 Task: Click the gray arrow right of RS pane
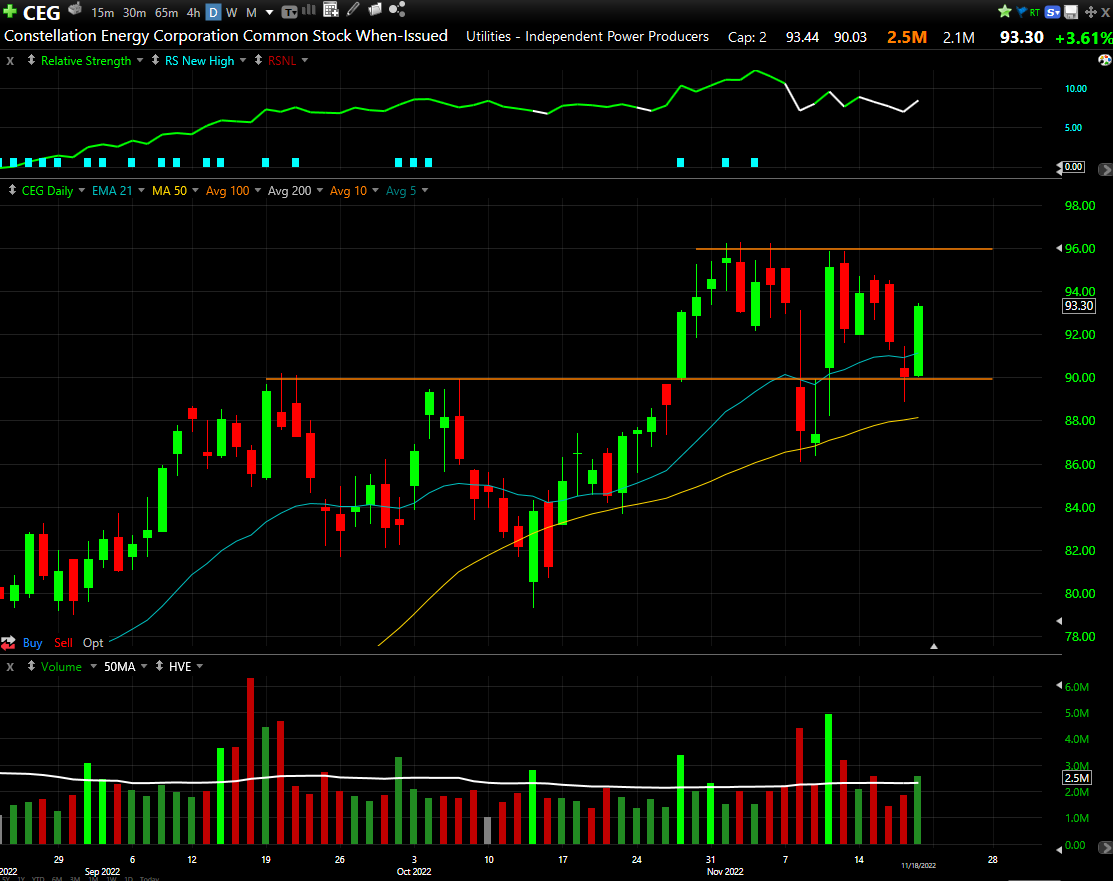tap(1104, 170)
